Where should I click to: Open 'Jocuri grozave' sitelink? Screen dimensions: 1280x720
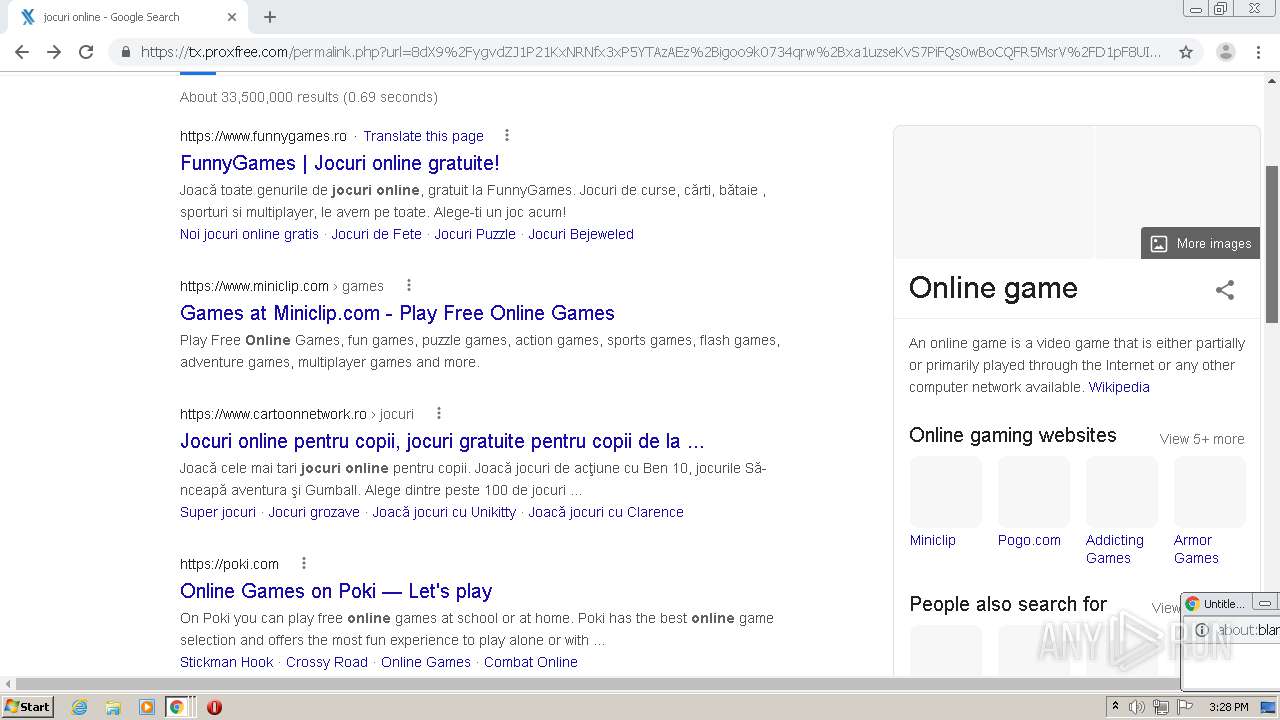(314, 512)
